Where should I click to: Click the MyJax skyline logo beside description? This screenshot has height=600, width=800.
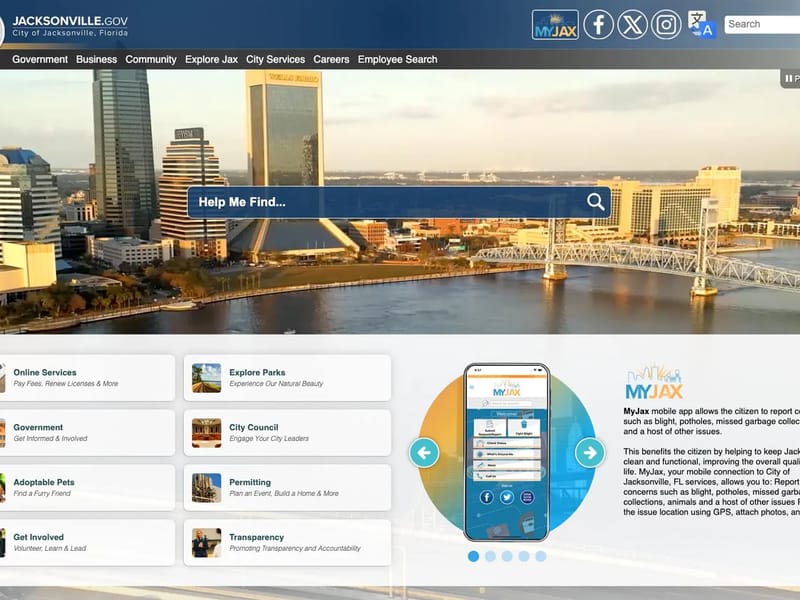(x=654, y=382)
